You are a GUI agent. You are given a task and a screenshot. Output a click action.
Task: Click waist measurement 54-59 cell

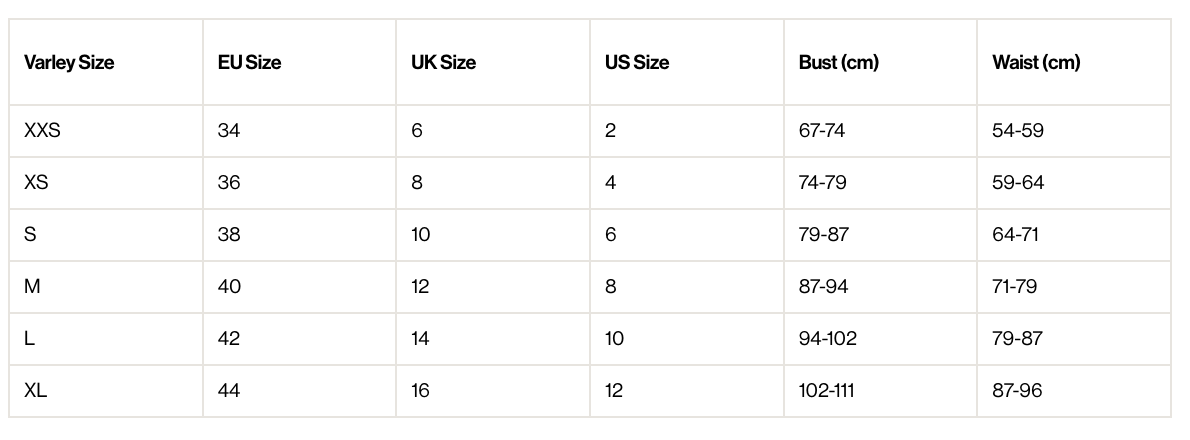(x=1018, y=131)
